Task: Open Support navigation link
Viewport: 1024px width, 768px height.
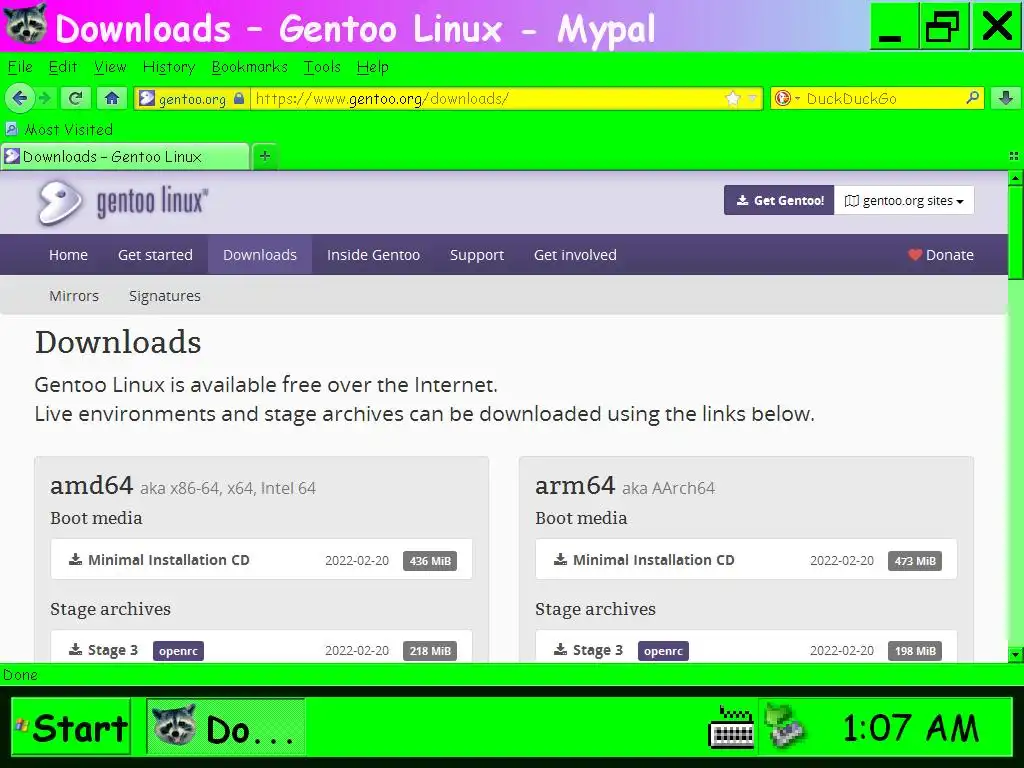Action: tap(477, 255)
